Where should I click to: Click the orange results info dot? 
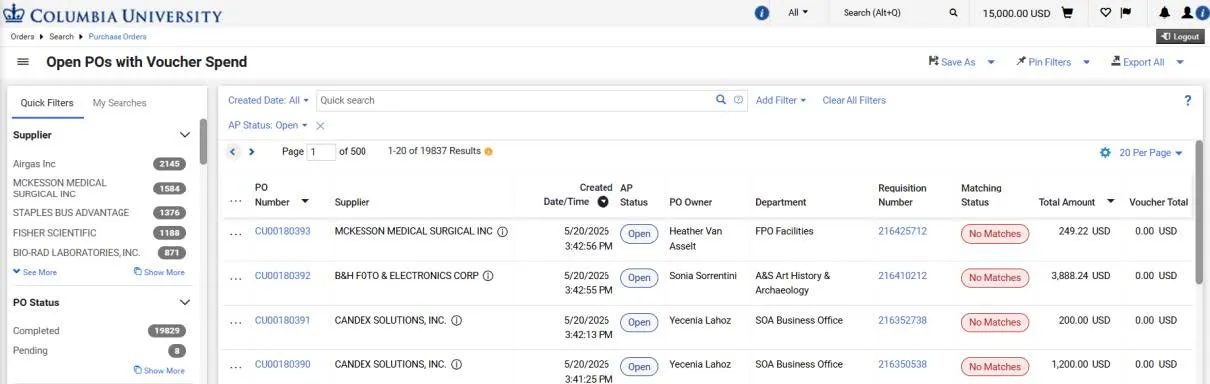click(x=489, y=152)
